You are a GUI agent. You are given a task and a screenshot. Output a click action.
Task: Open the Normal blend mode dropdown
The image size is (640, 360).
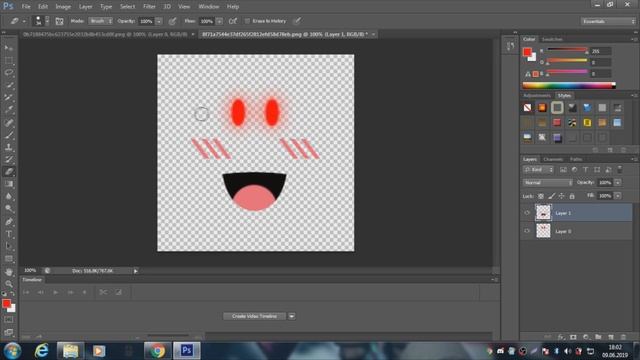(548, 182)
